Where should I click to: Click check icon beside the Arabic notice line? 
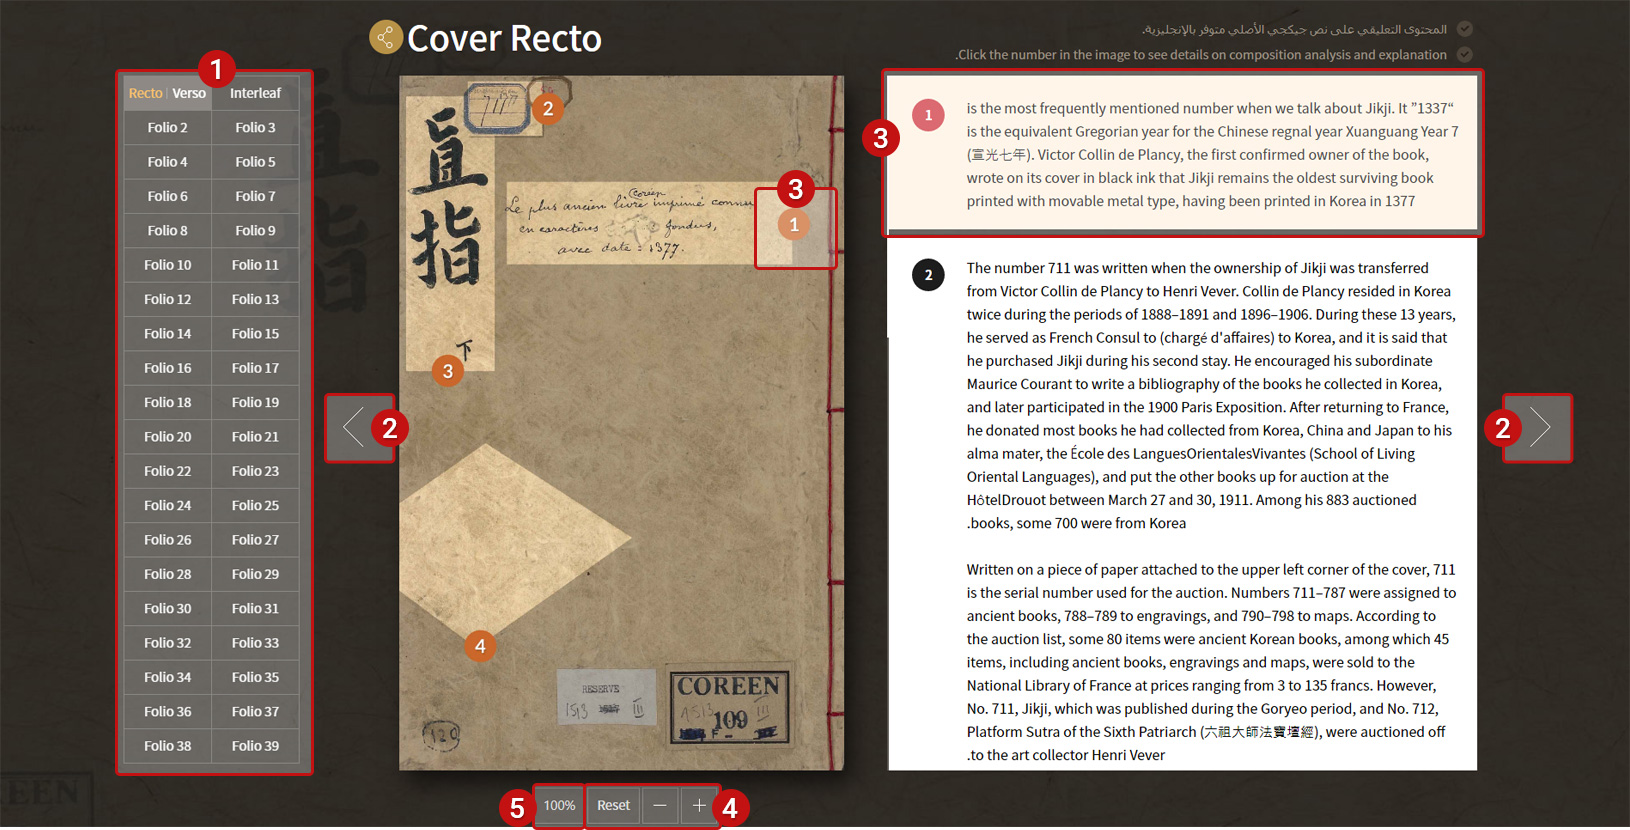(1465, 29)
